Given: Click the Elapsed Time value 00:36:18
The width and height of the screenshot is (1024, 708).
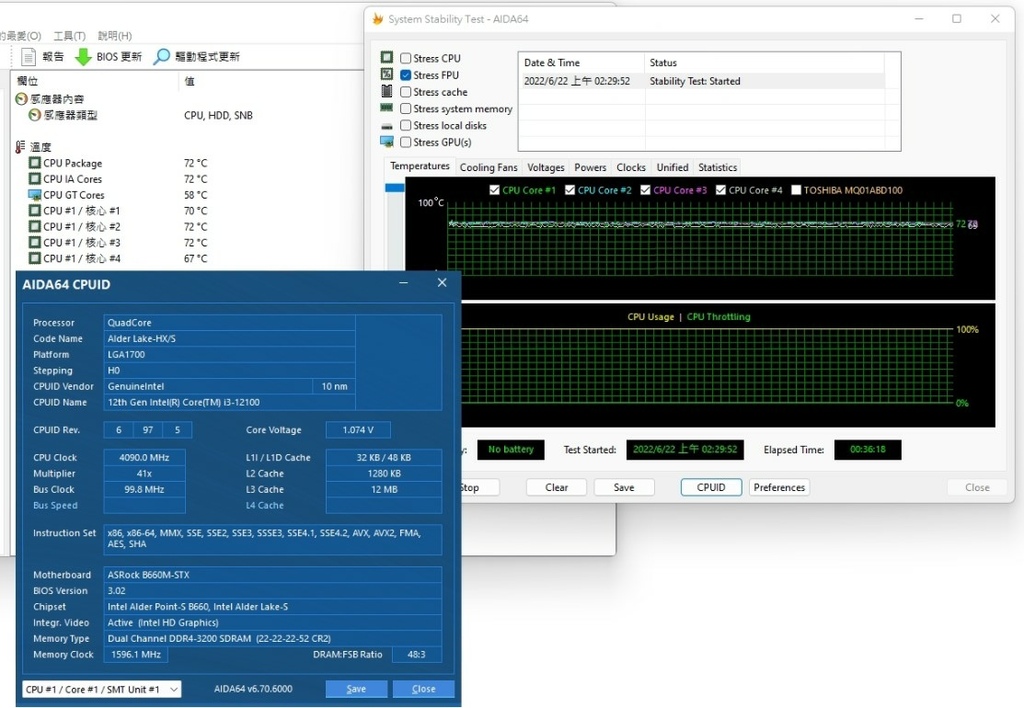Looking at the screenshot, I should click(x=867, y=449).
